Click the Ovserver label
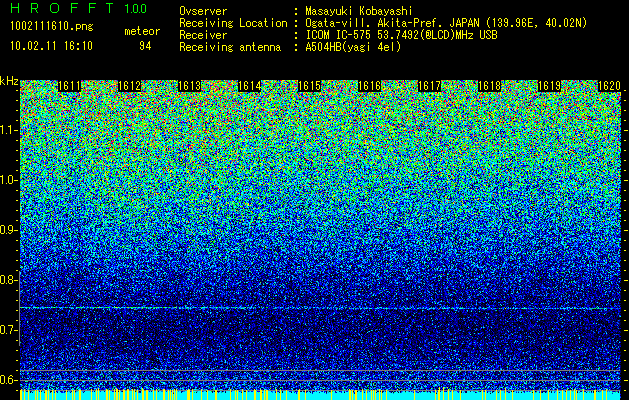Viewport: 629px width, 400px height. pyautogui.click(x=203, y=11)
